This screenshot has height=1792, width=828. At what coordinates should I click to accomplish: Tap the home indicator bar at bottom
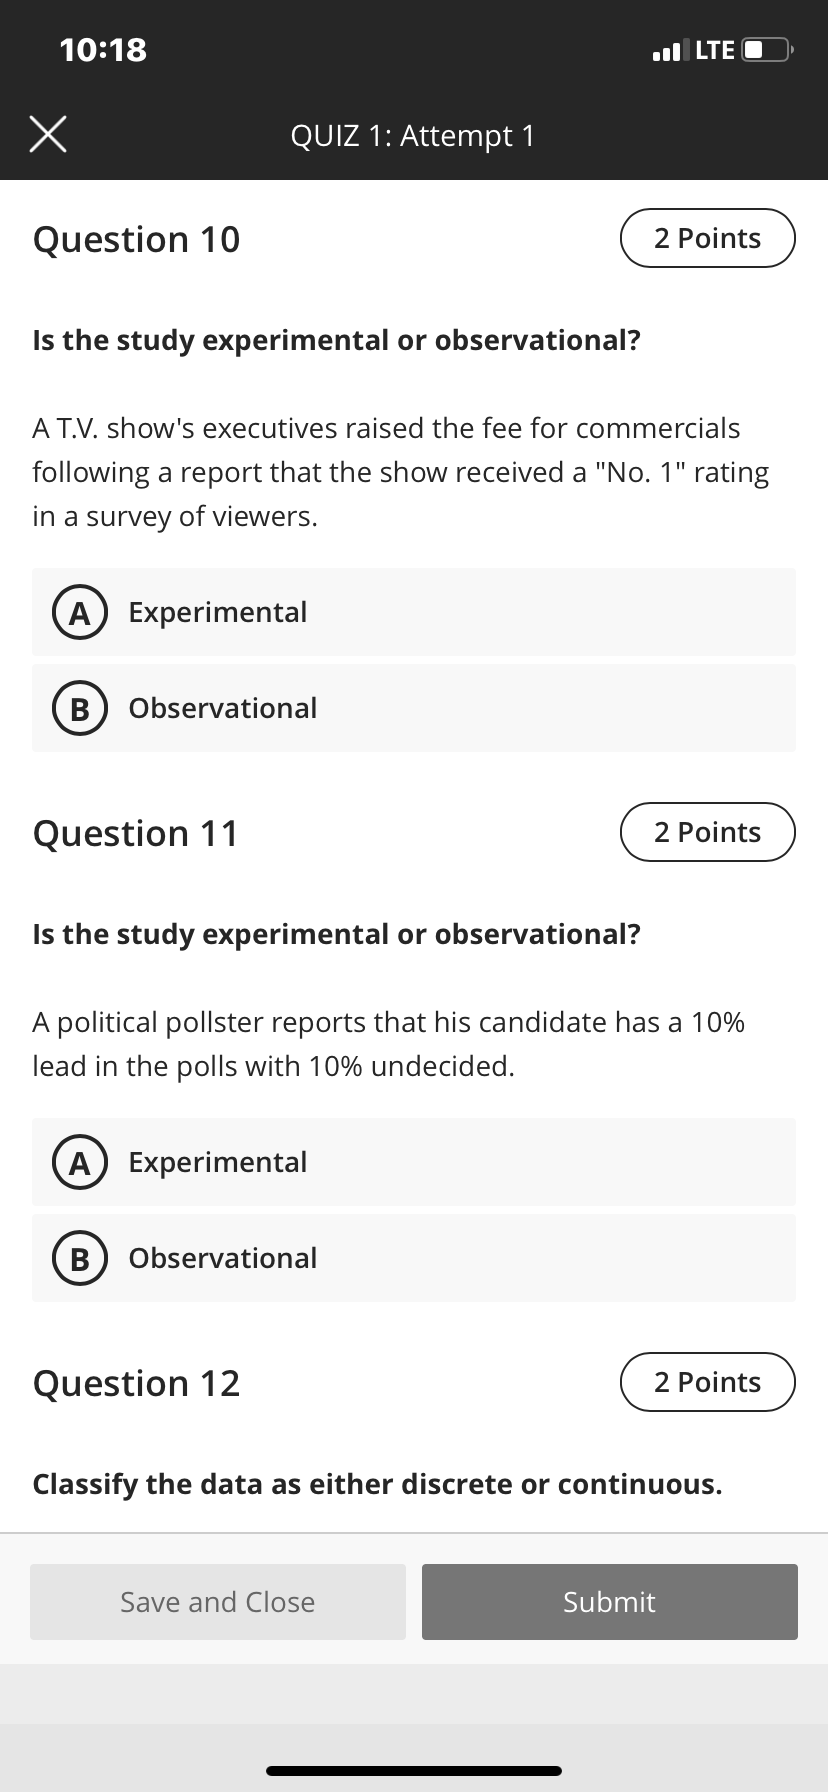(414, 1770)
